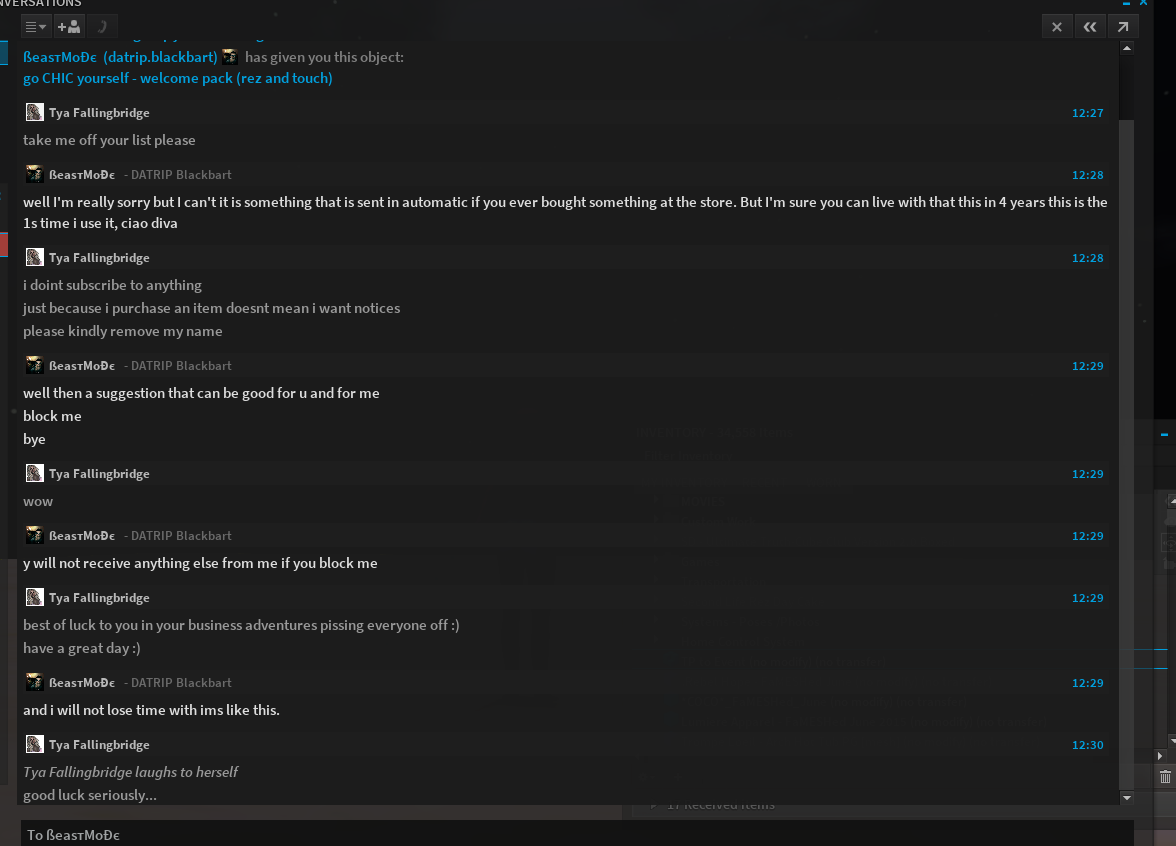Click the ßeasтMoÐє (datrip.blackbart) name link
Viewport: 1176px width, 846px height.
pyautogui.click(x=120, y=57)
